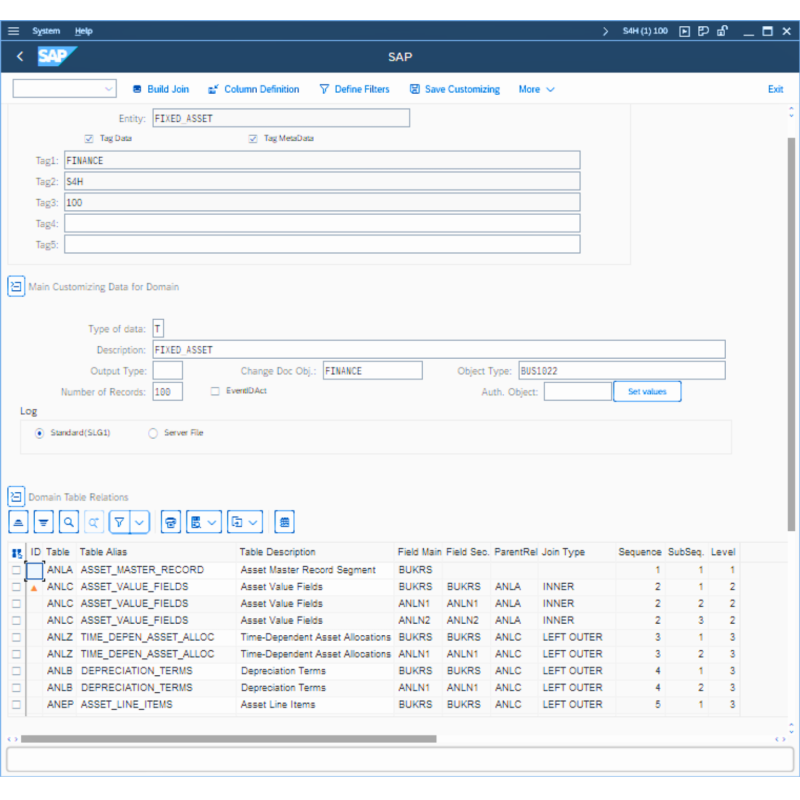Select the Server File radio button
The image size is (800, 800).
[153, 433]
